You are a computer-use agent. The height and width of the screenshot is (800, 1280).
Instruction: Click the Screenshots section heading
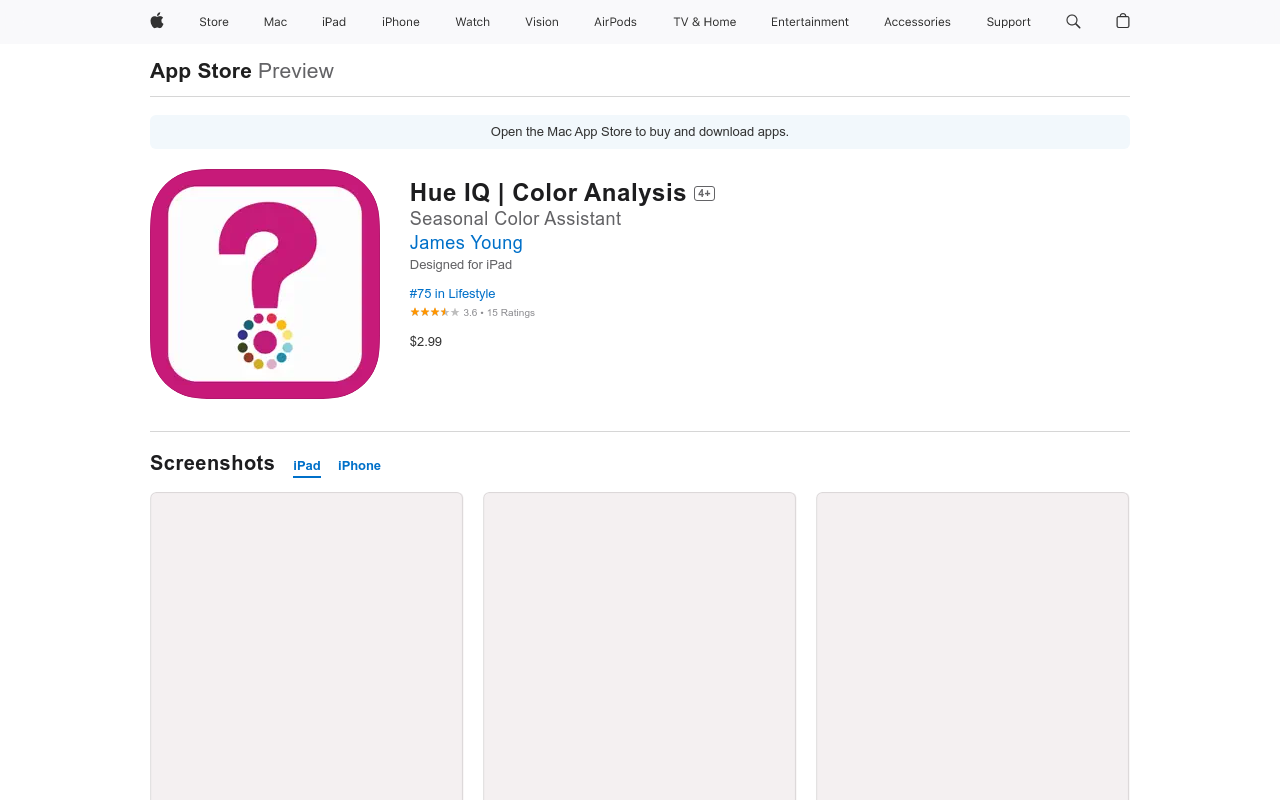click(x=212, y=463)
